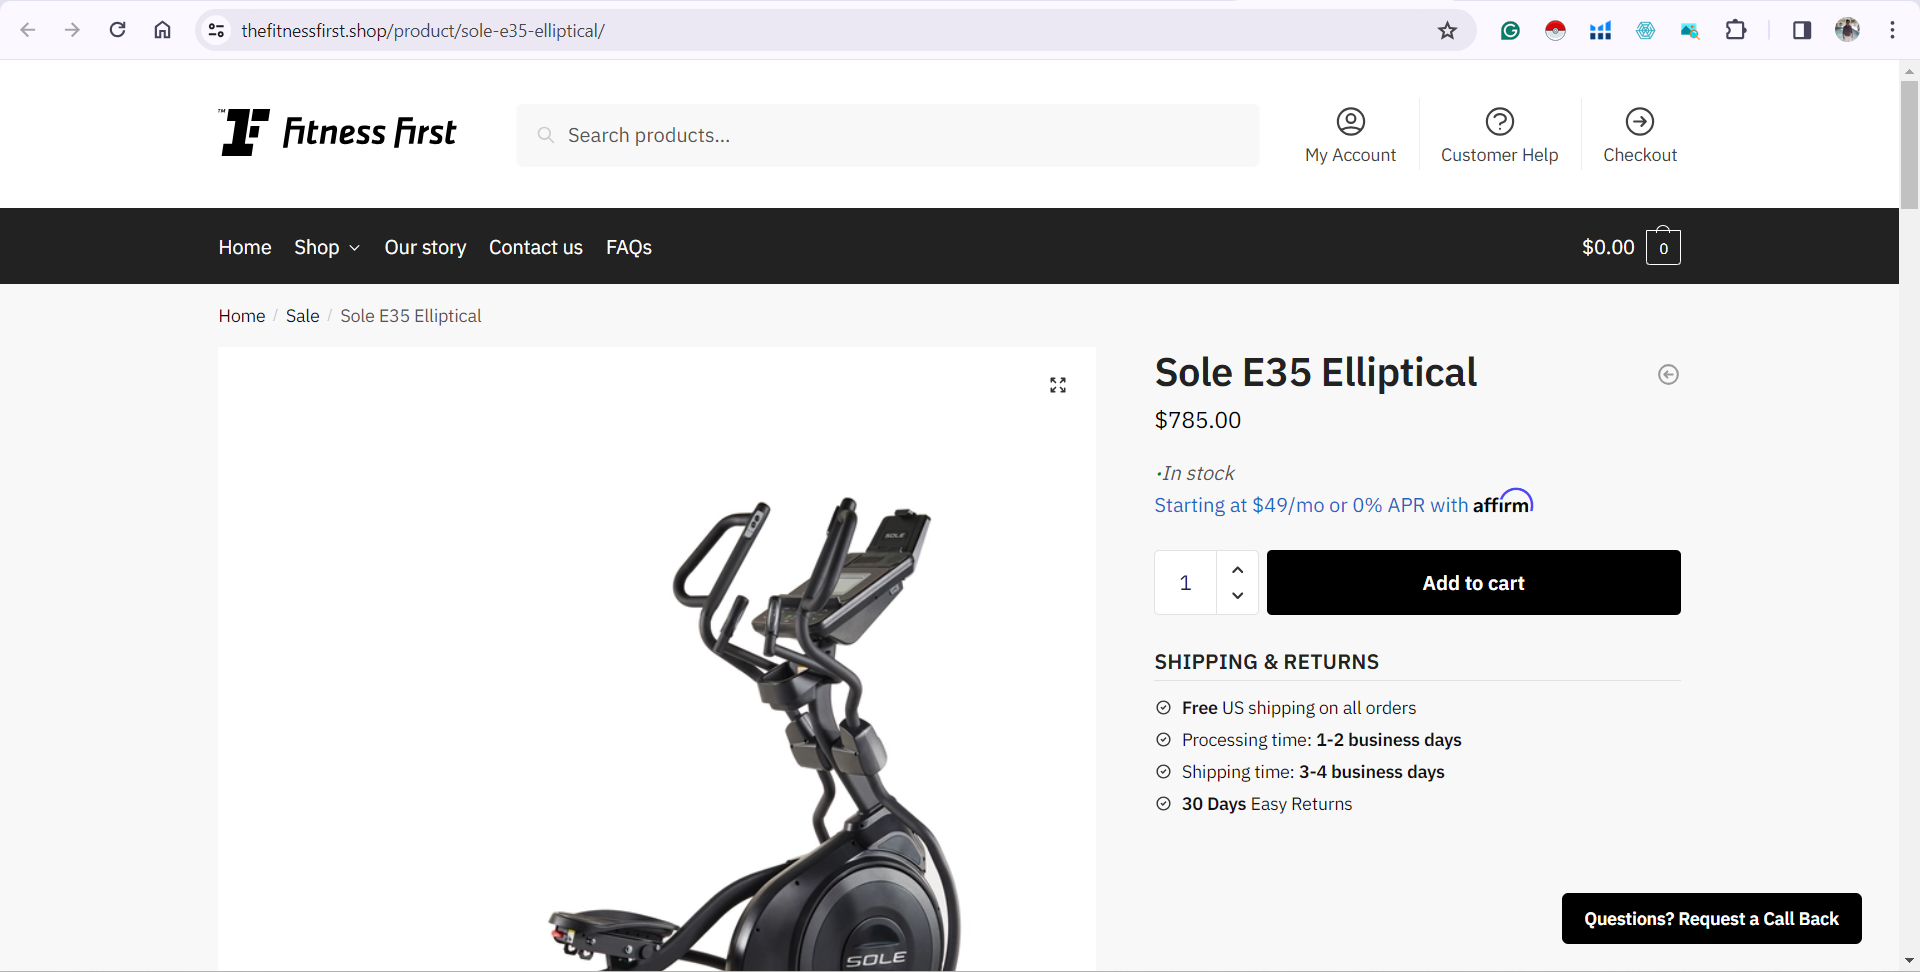Click the My Account user icon

tap(1350, 121)
